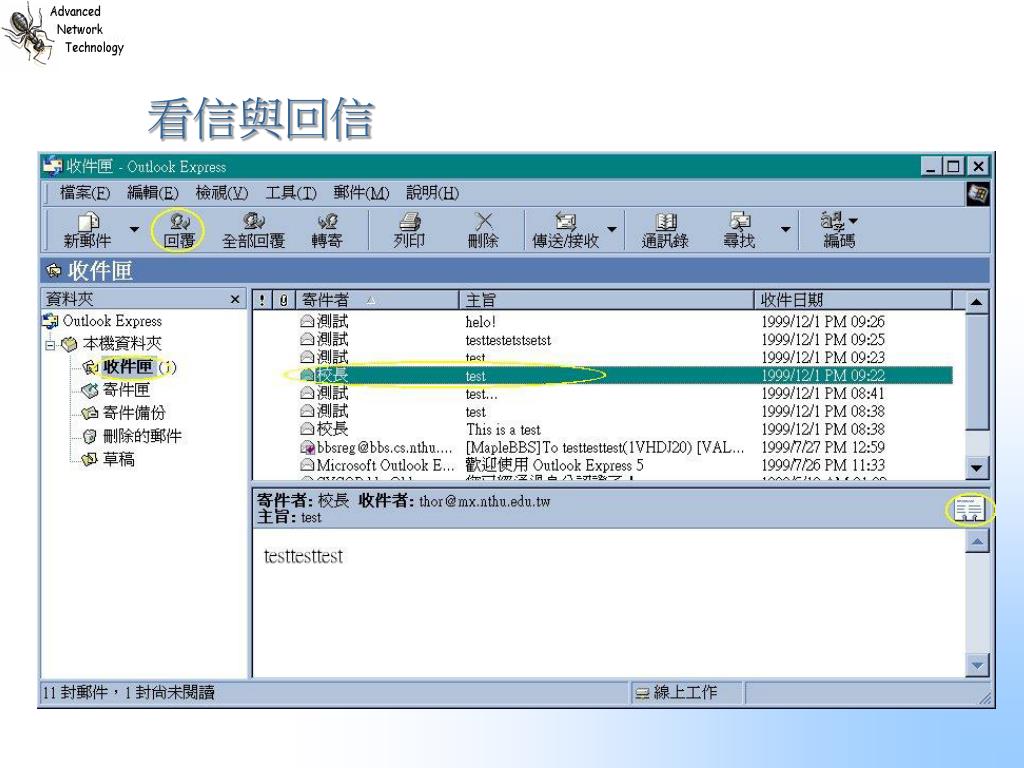This screenshot has height=768, width=1024.
Task: Select the 寄件匣 outbox folder
Action: click(x=126, y=390)
